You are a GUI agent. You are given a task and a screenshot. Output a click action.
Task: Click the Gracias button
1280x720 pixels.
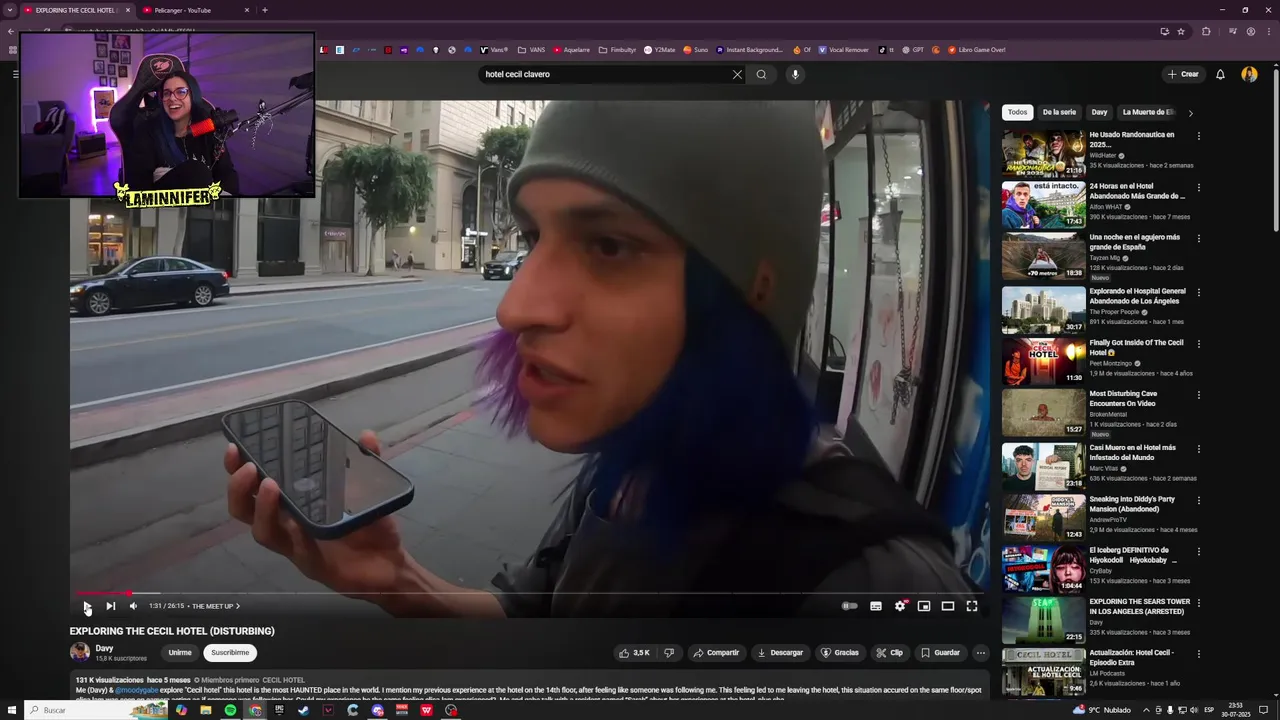click(x=840, y=653)
